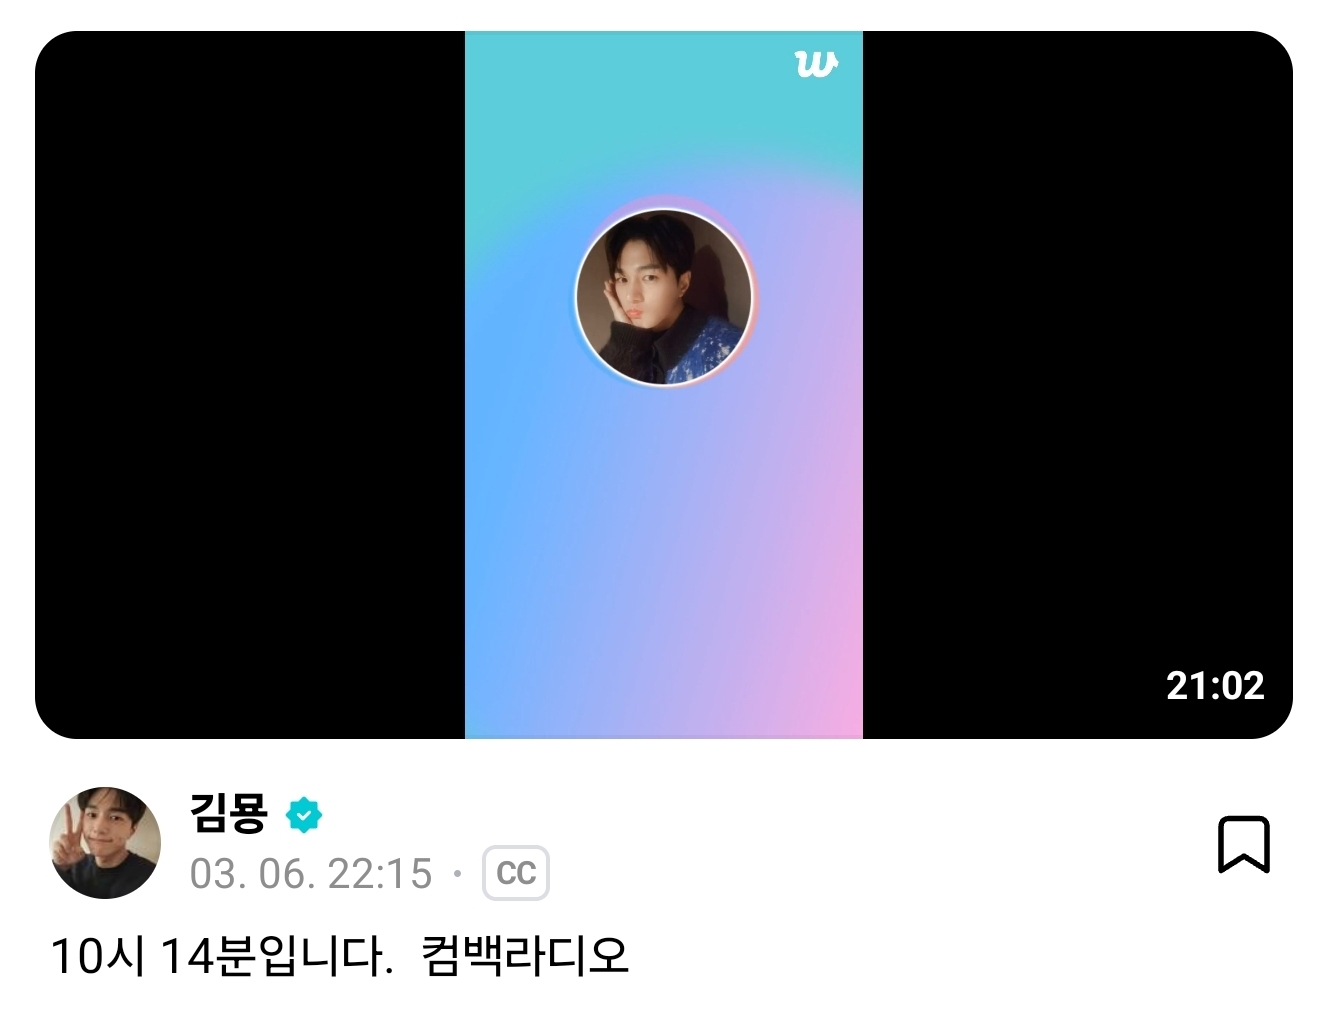Viewport: 1327px width, 1011px height.
Task: Tap the Weverse logo on the video
Action: click(816, 64)
